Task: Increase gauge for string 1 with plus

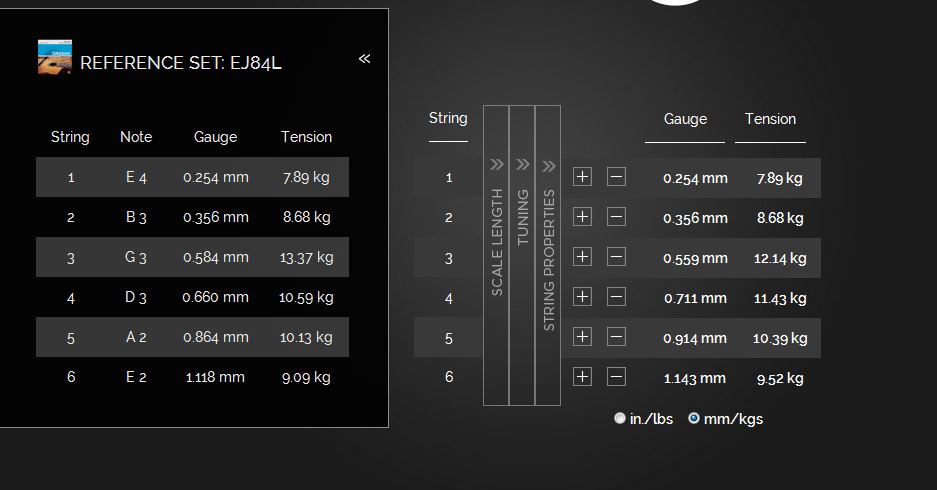Action: 582,177
